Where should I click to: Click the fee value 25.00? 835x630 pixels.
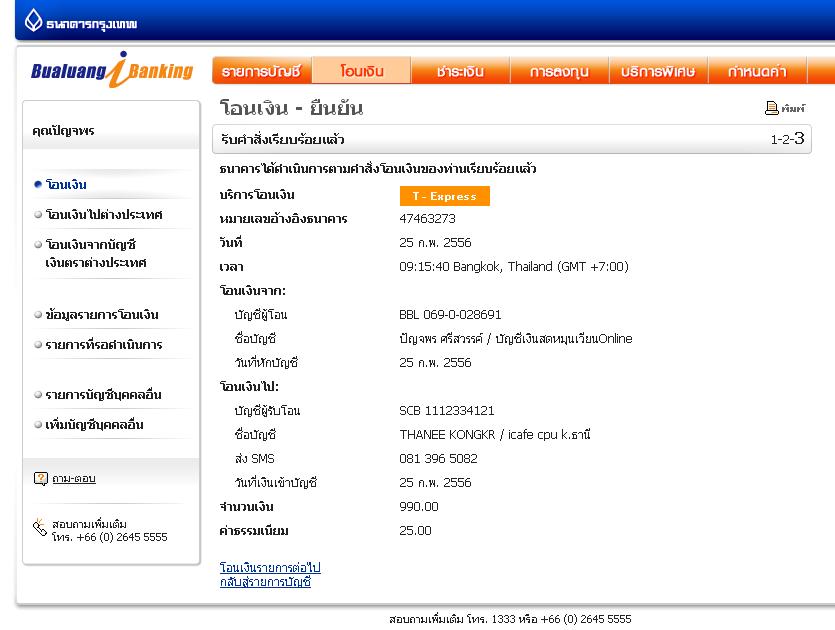415,531
